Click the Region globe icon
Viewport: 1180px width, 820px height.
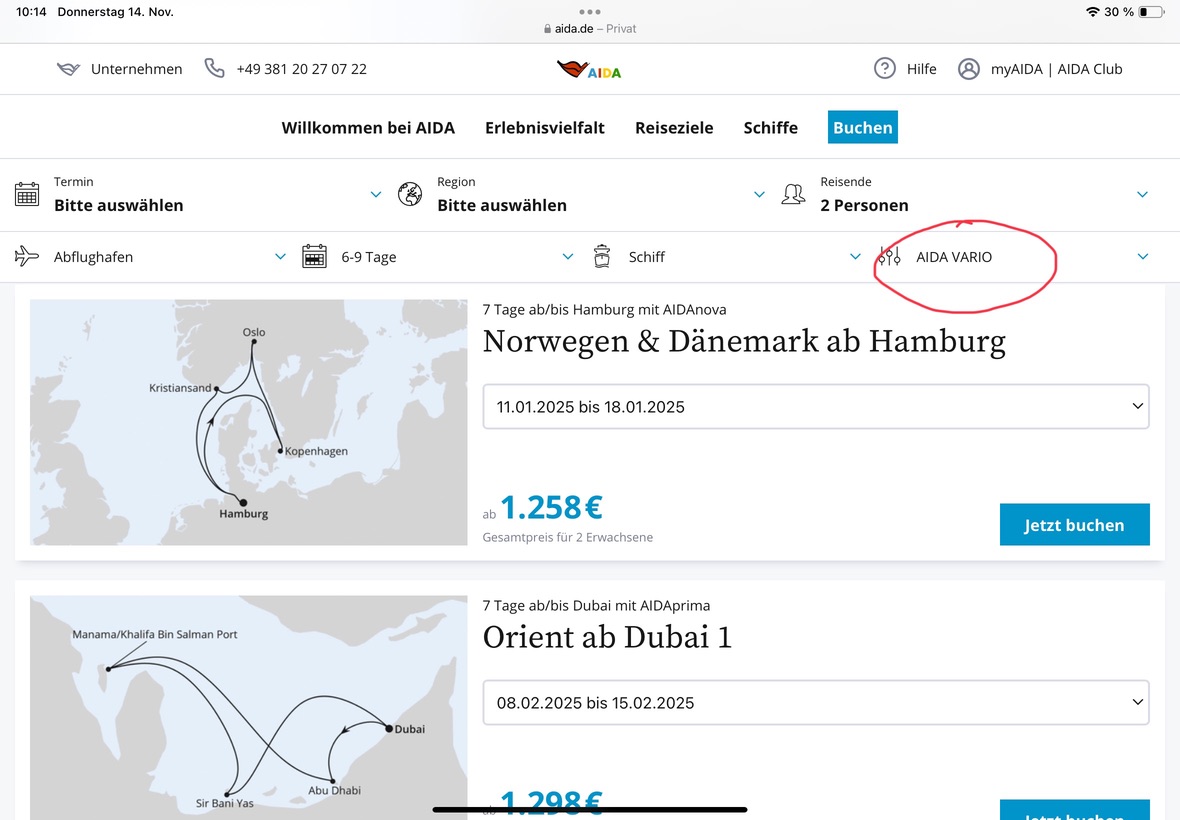[x=410, y=194]
